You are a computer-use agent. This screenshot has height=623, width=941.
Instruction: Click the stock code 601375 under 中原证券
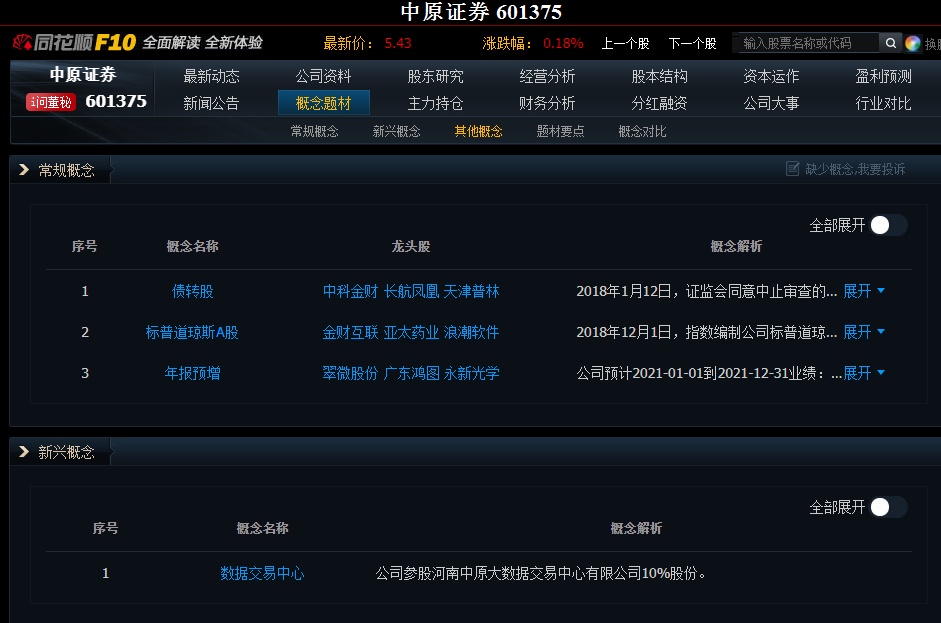click(x=116, y=101)
